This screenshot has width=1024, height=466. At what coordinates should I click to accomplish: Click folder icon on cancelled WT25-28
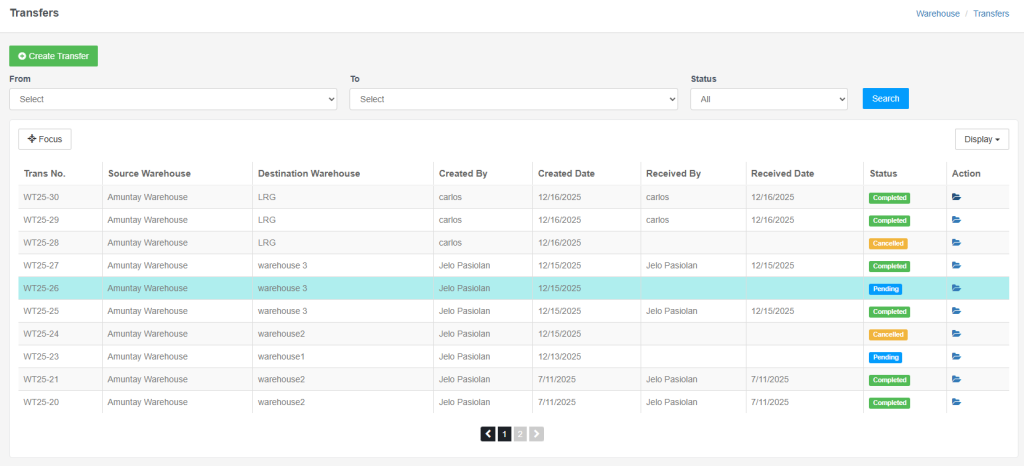click(x=956, y=243)
